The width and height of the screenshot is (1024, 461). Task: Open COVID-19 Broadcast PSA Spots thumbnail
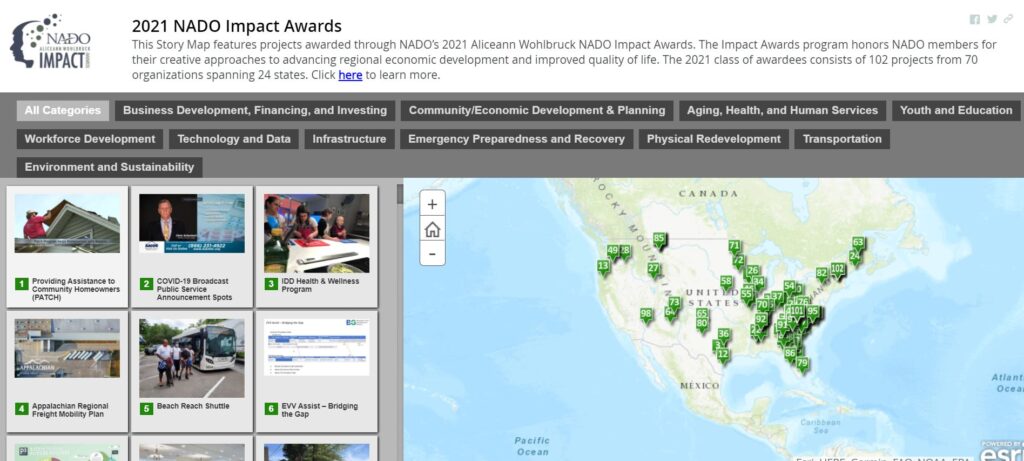coord(192,223)
